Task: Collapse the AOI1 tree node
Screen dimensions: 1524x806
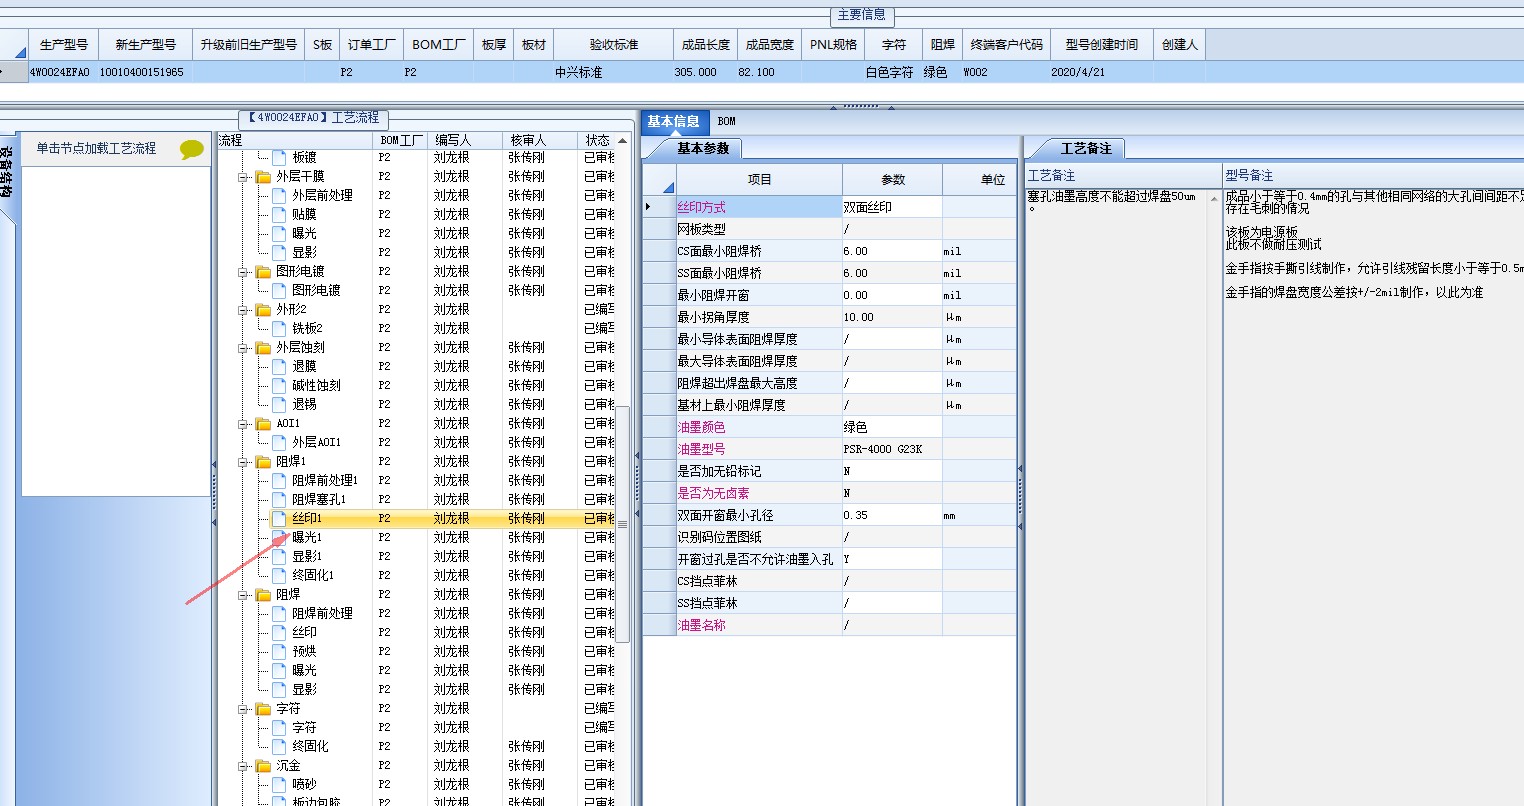Action: click(x=244, y=424)
